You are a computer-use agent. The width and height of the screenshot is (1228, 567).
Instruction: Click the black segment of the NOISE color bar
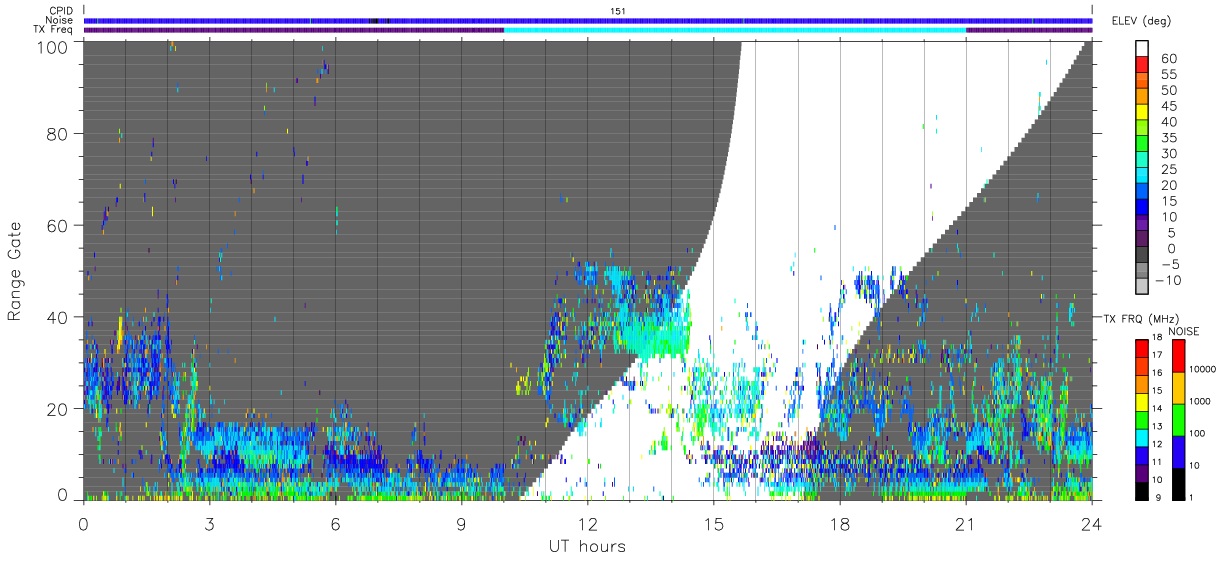pos(1179,484)
